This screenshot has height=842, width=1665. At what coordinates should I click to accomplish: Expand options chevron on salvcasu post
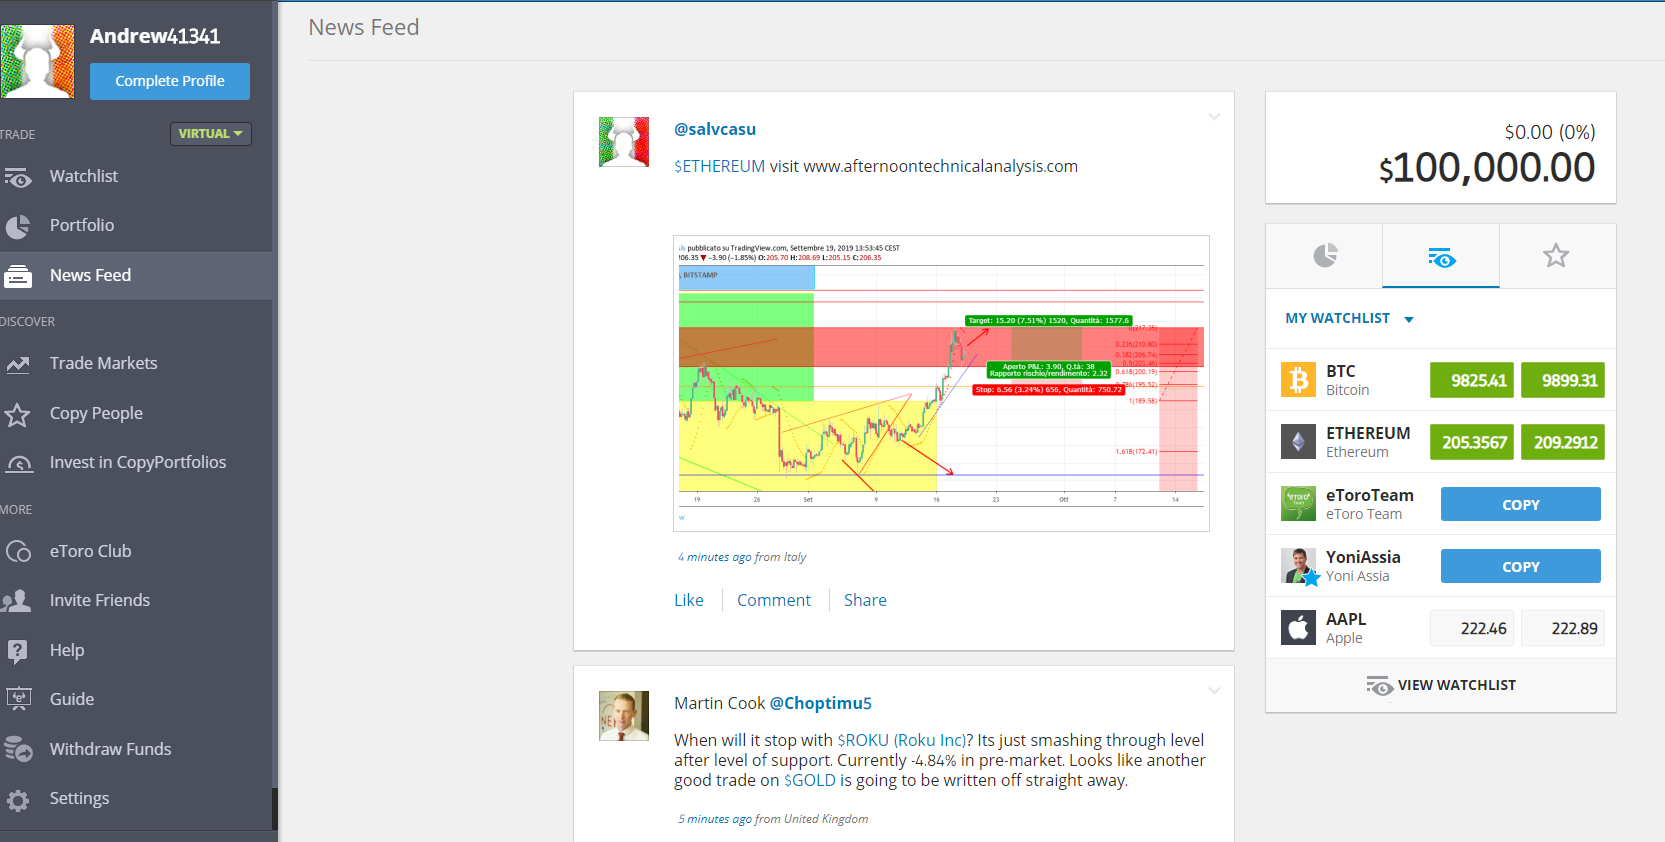pos(1214,117)
